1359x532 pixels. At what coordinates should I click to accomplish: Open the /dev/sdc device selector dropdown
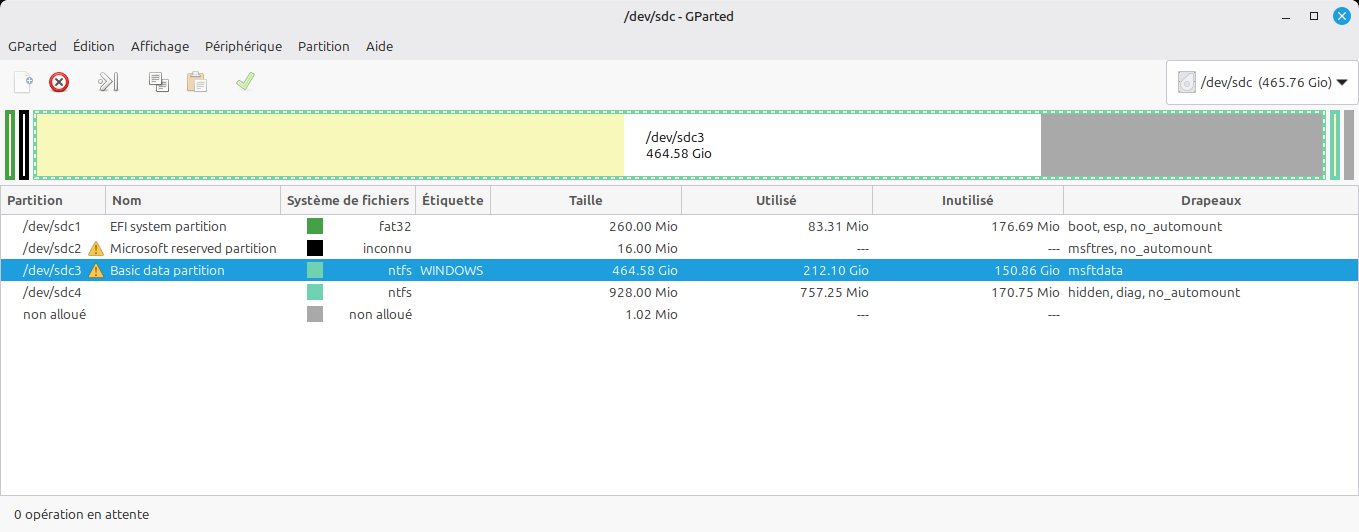(1261, 83)
